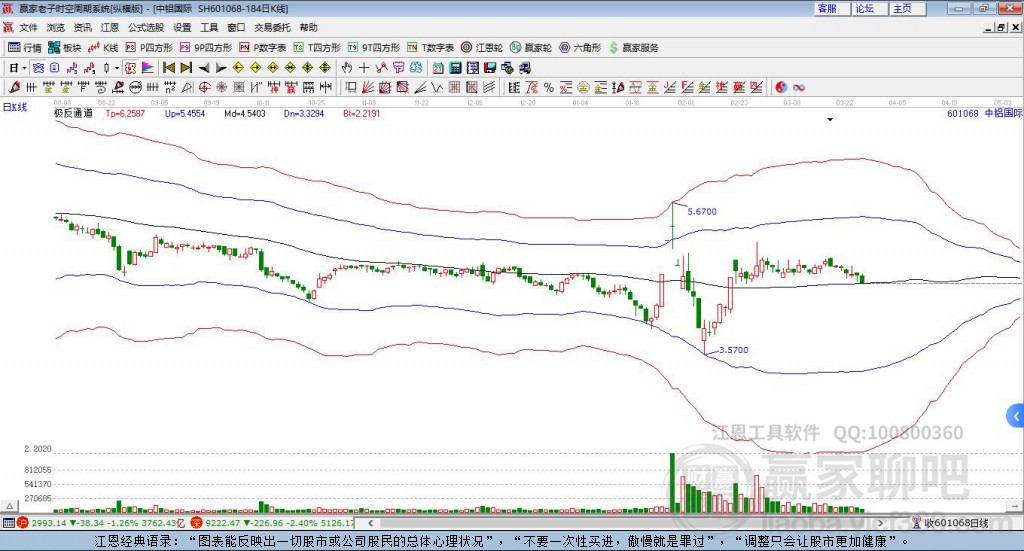Select the zigzag wave line tool

point(437,87)
